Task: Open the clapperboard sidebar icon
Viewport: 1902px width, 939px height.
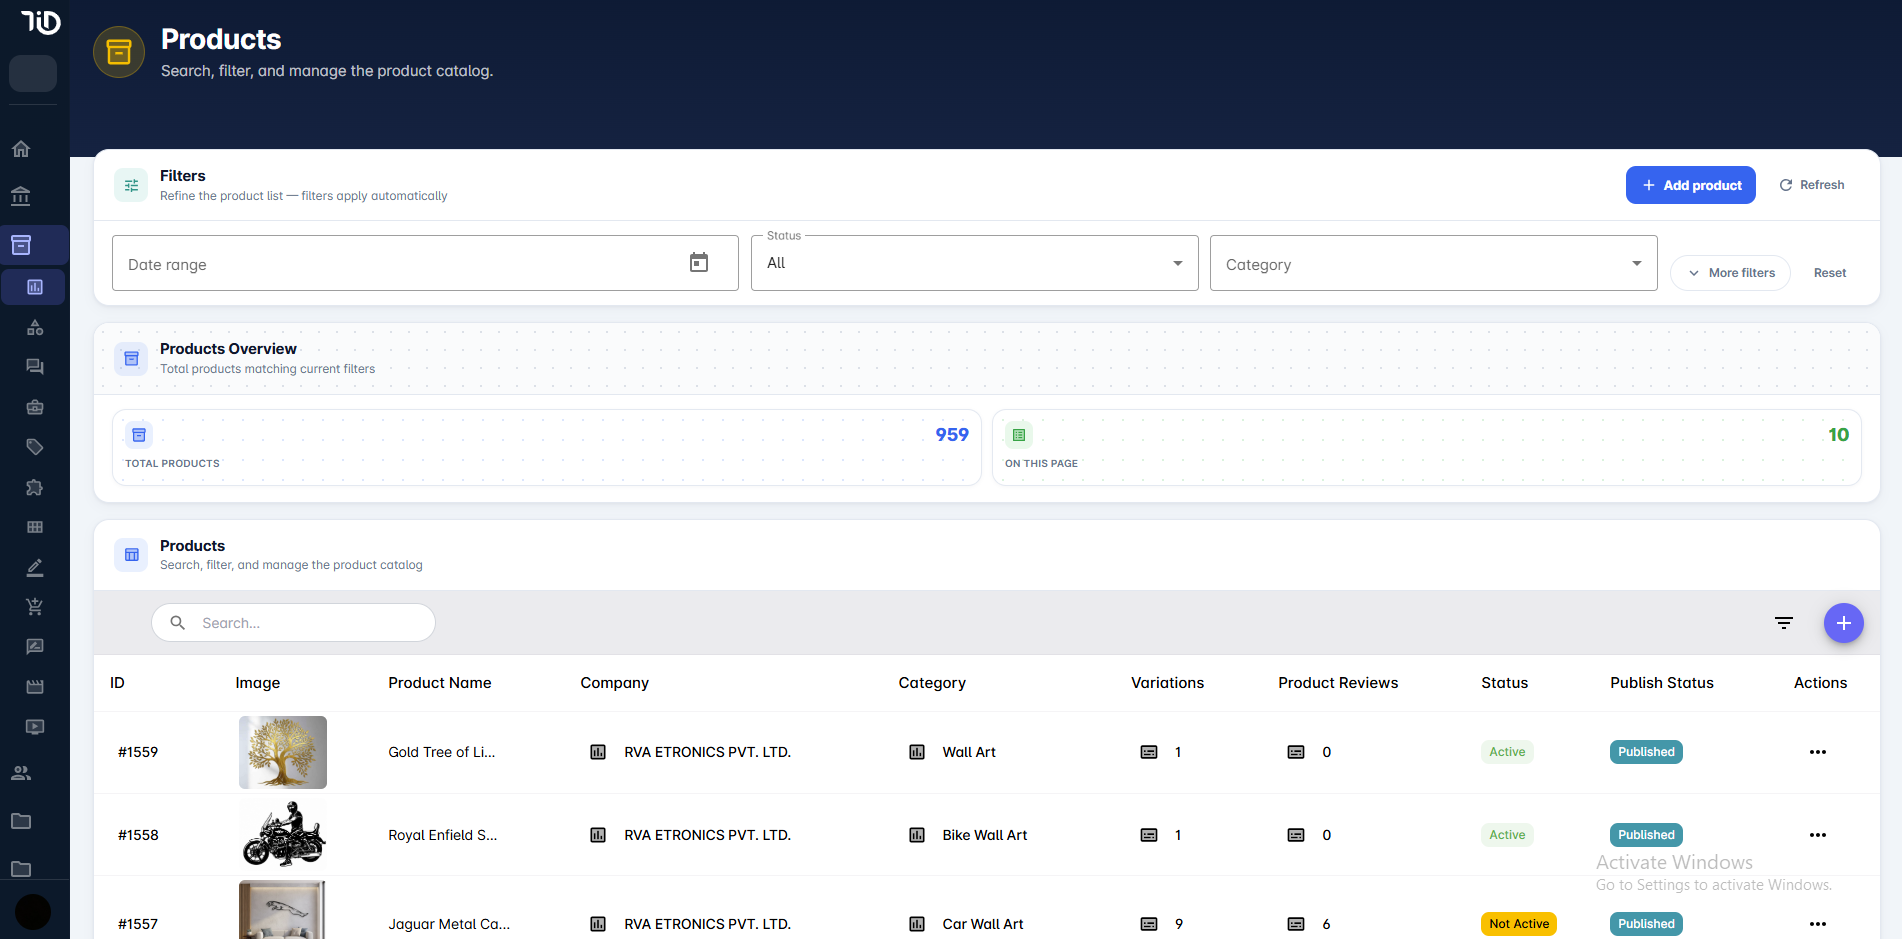Action: (x=35, y=687)
